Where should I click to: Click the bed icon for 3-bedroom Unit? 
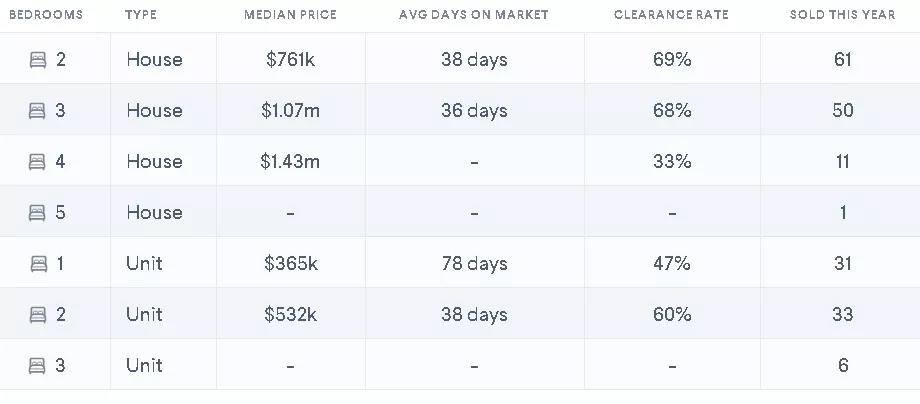click(38, 366)
